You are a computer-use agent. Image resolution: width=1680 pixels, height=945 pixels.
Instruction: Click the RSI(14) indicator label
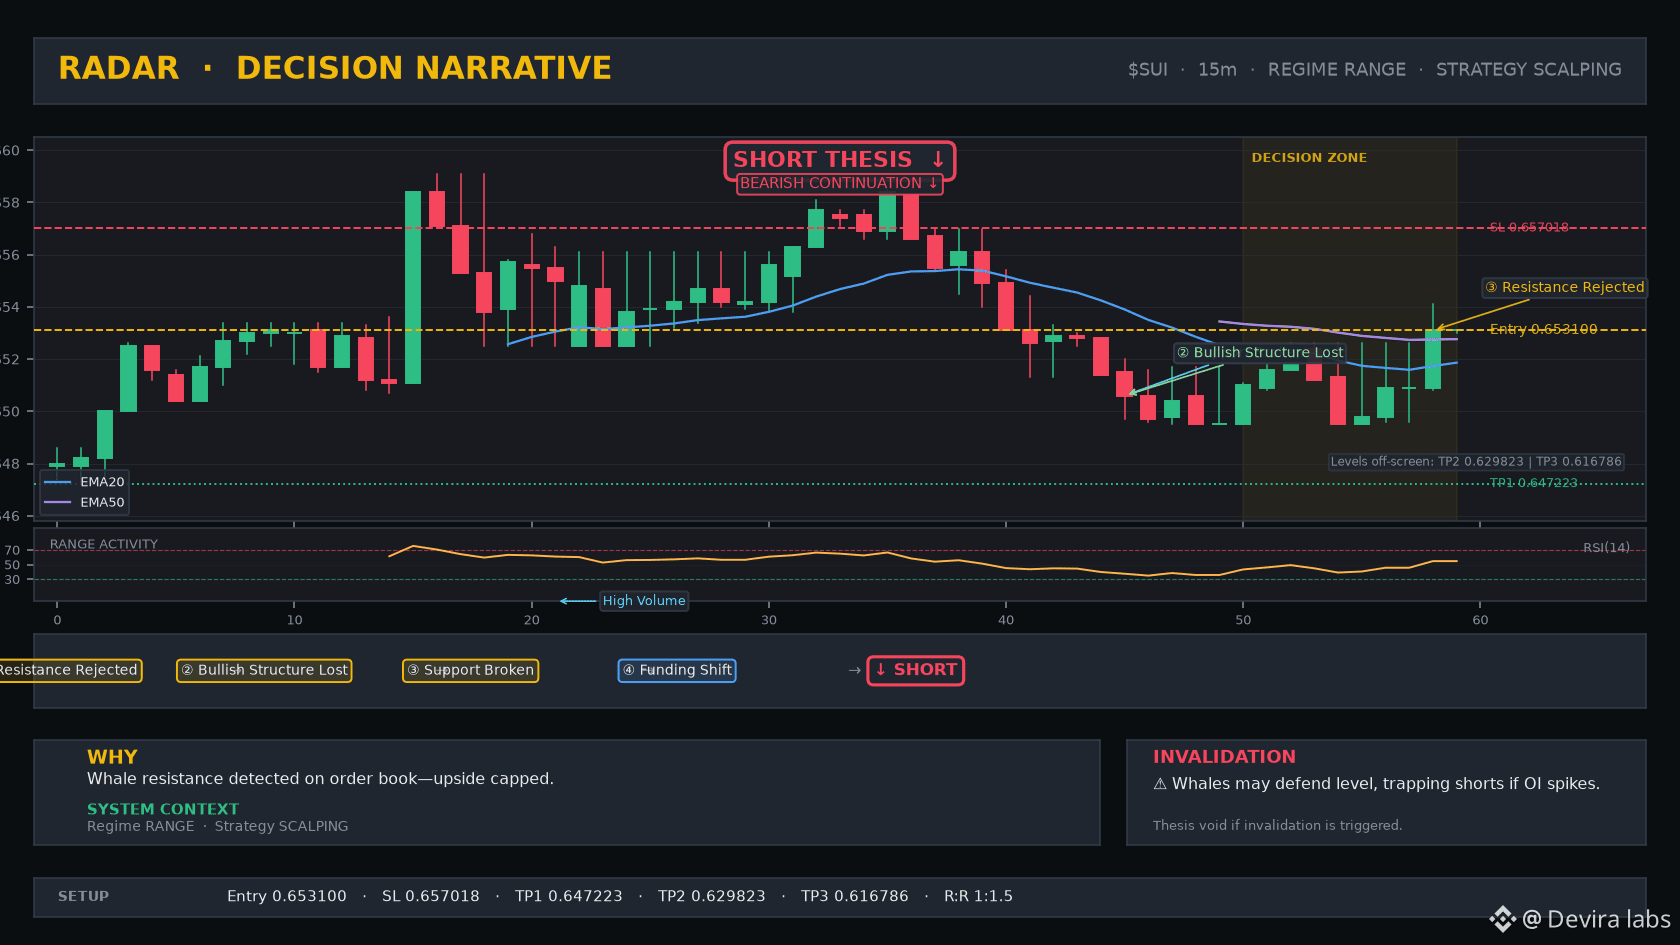click(x=1606, y=548)
